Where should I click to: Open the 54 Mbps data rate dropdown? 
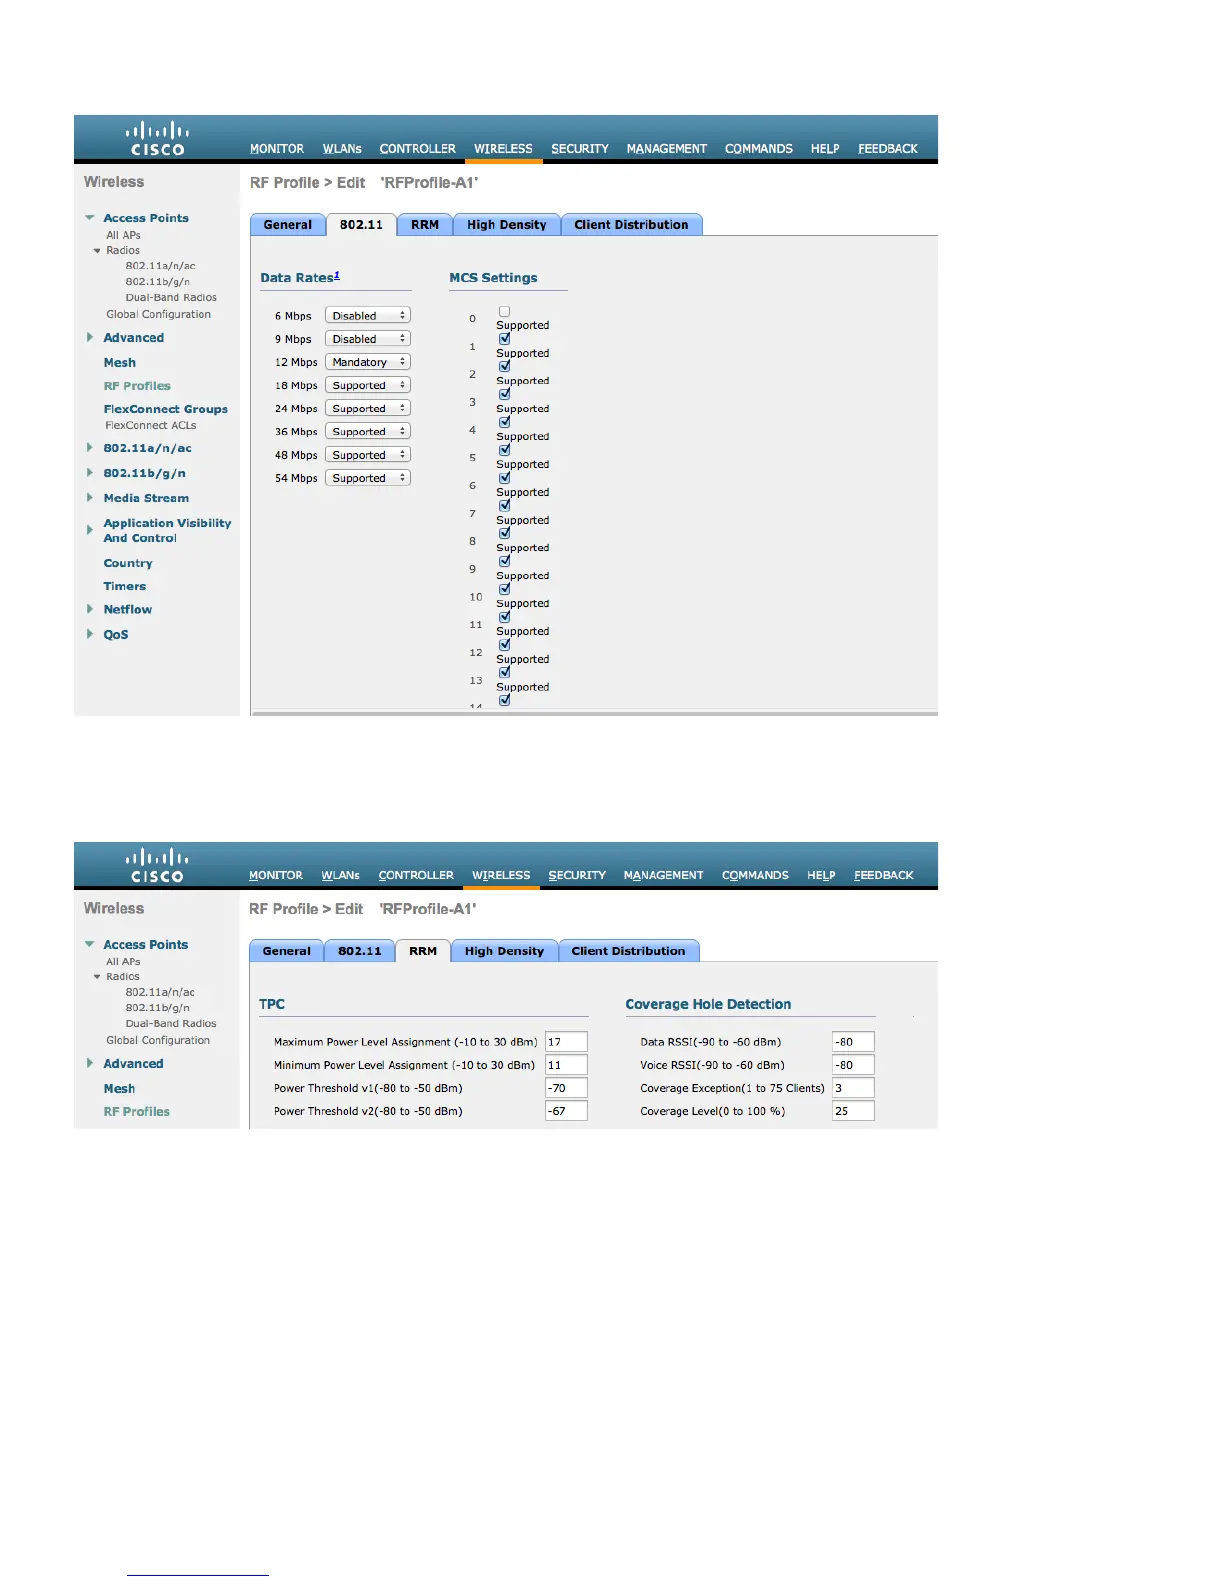(x=368, y=478)
